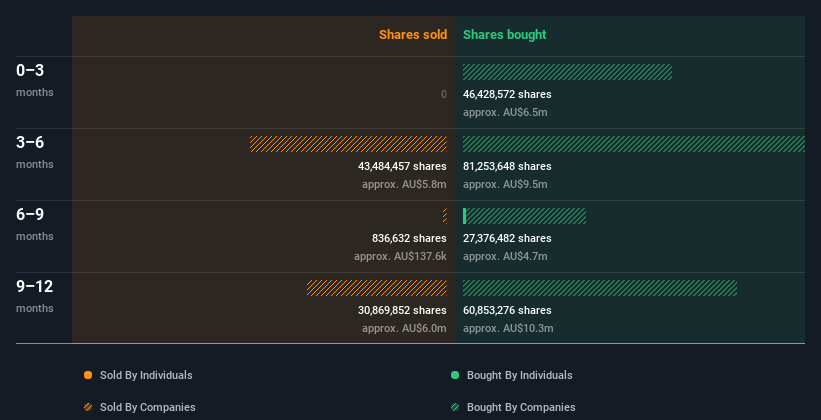Viewport: 821px width, 420px height.
Task: Select the 9–12 months row label
Action: 35,296
